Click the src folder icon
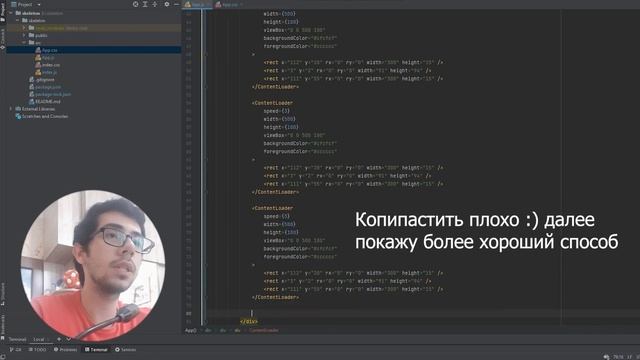 31,42
